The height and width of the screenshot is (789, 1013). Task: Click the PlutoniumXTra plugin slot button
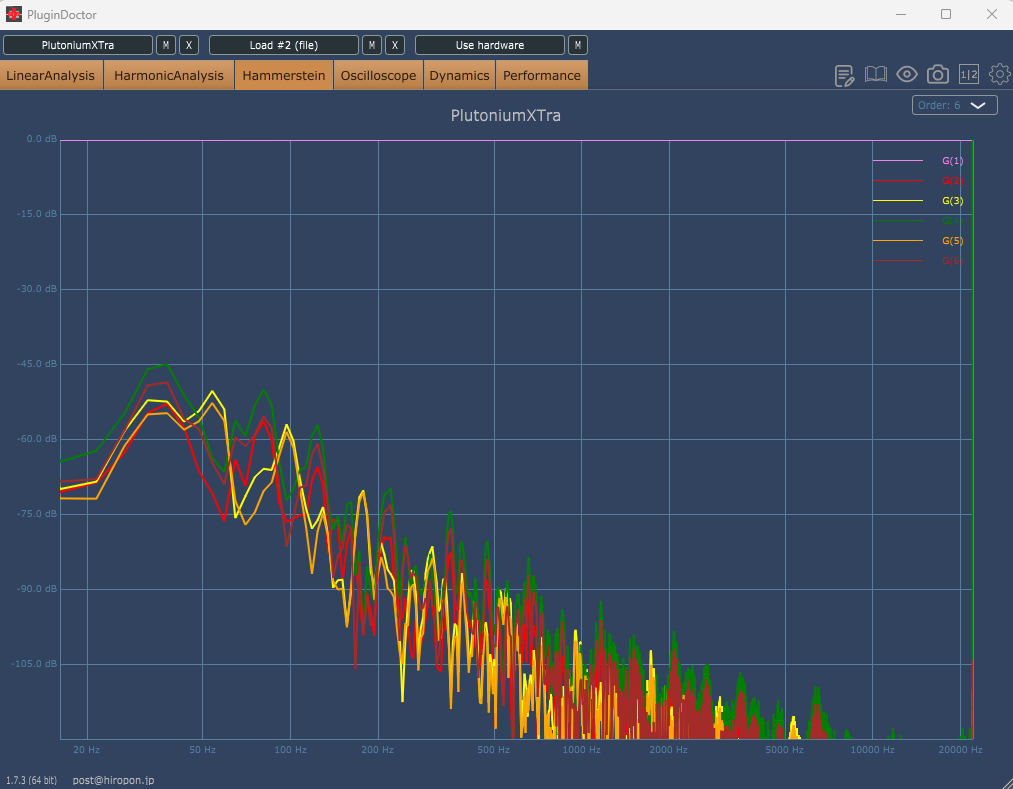pos(78,45)
